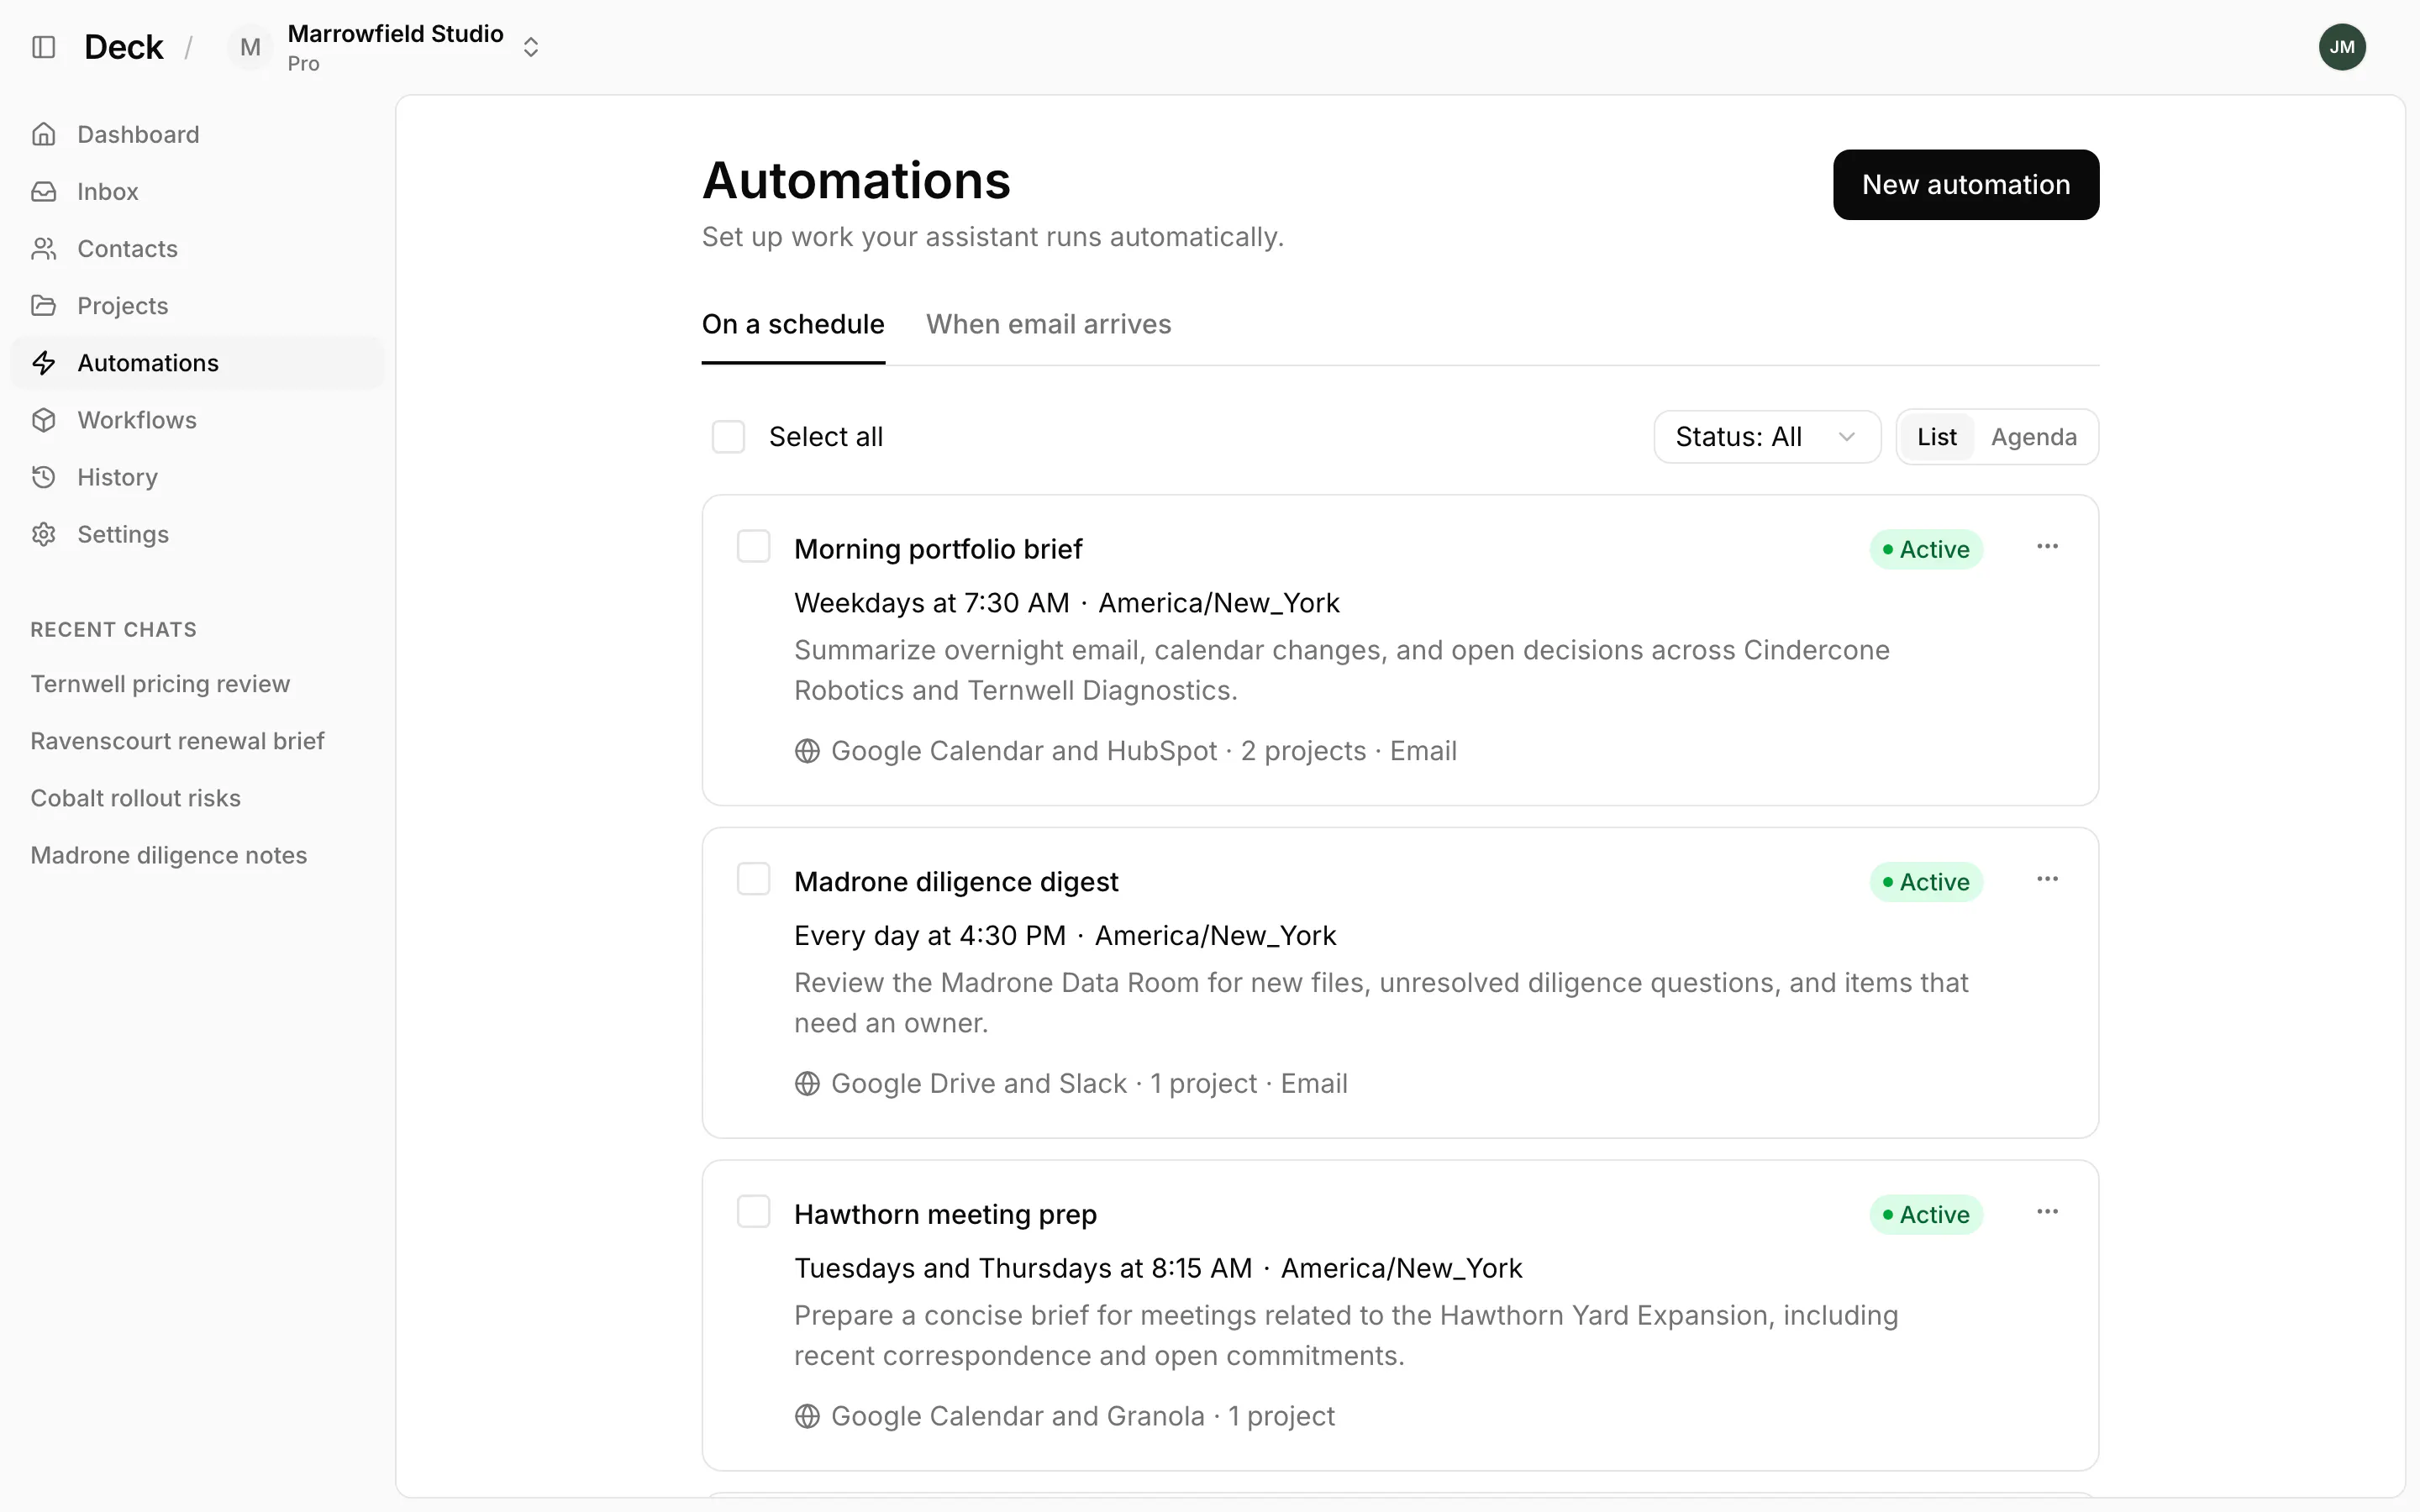Tick the Madrone diligence digest checkbox
Viewport: 2420px width, 1512px height.
pyautogui.click(x=753, y=879)
